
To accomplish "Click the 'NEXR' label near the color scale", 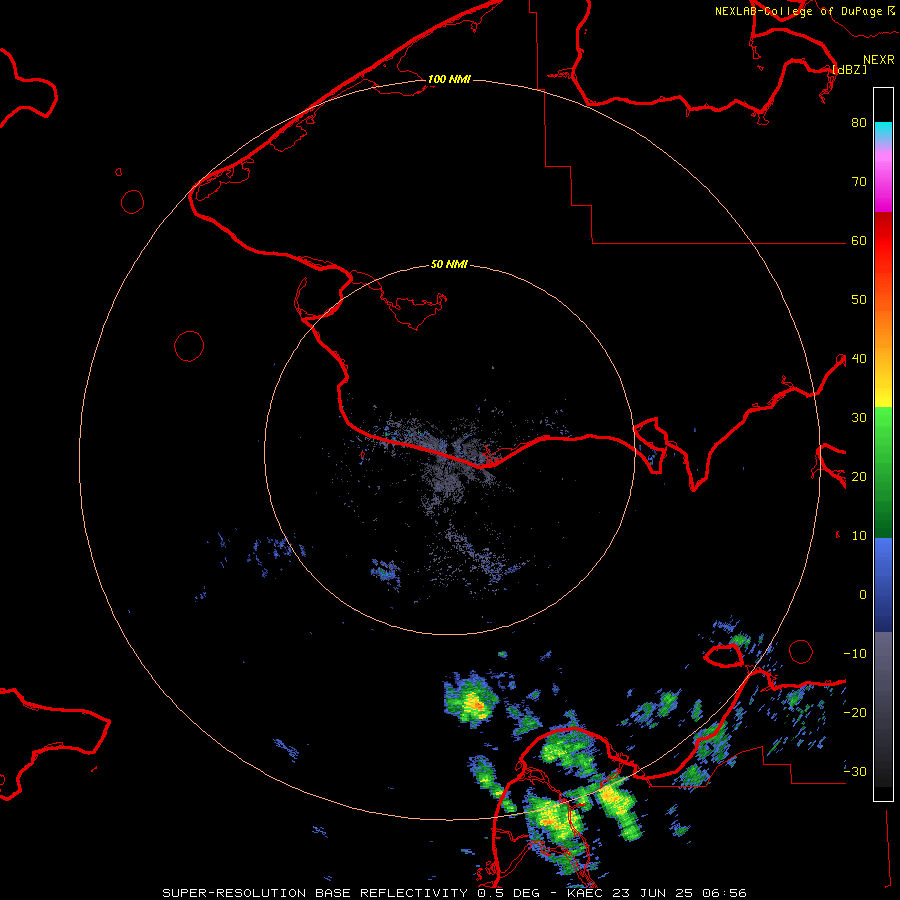I will tap(879, 60).
